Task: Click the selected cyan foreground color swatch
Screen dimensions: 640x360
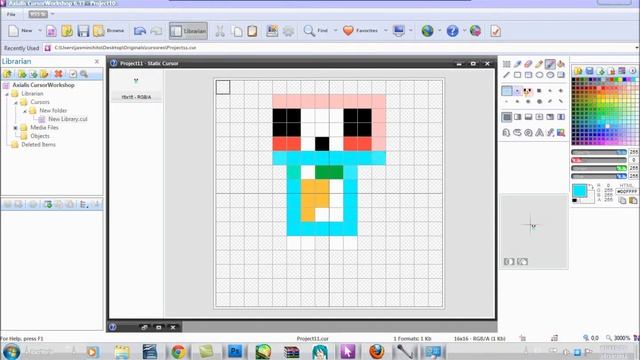Action: [579, 191]
